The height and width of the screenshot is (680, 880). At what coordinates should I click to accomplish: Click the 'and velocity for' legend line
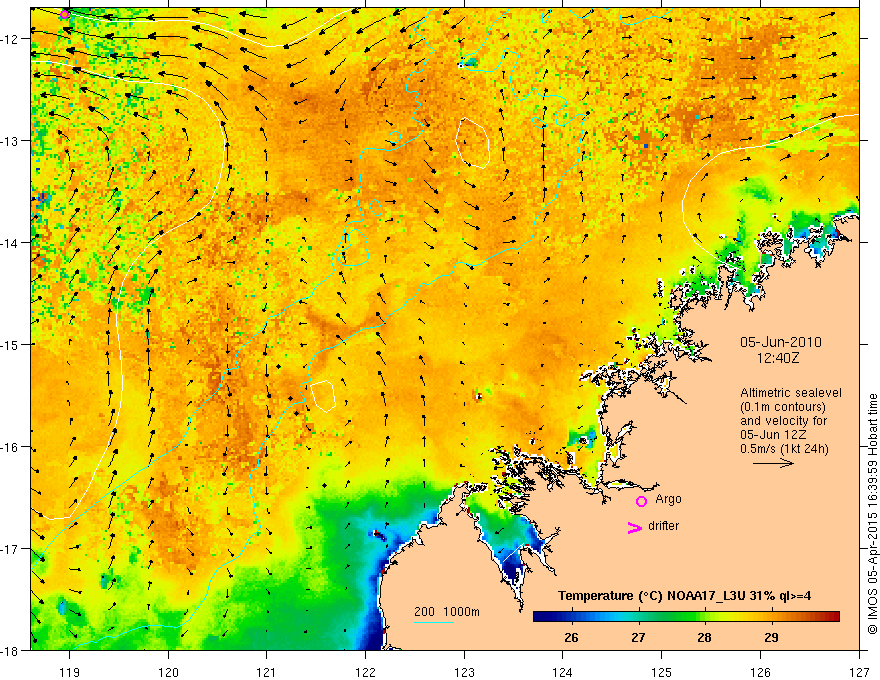783,421
